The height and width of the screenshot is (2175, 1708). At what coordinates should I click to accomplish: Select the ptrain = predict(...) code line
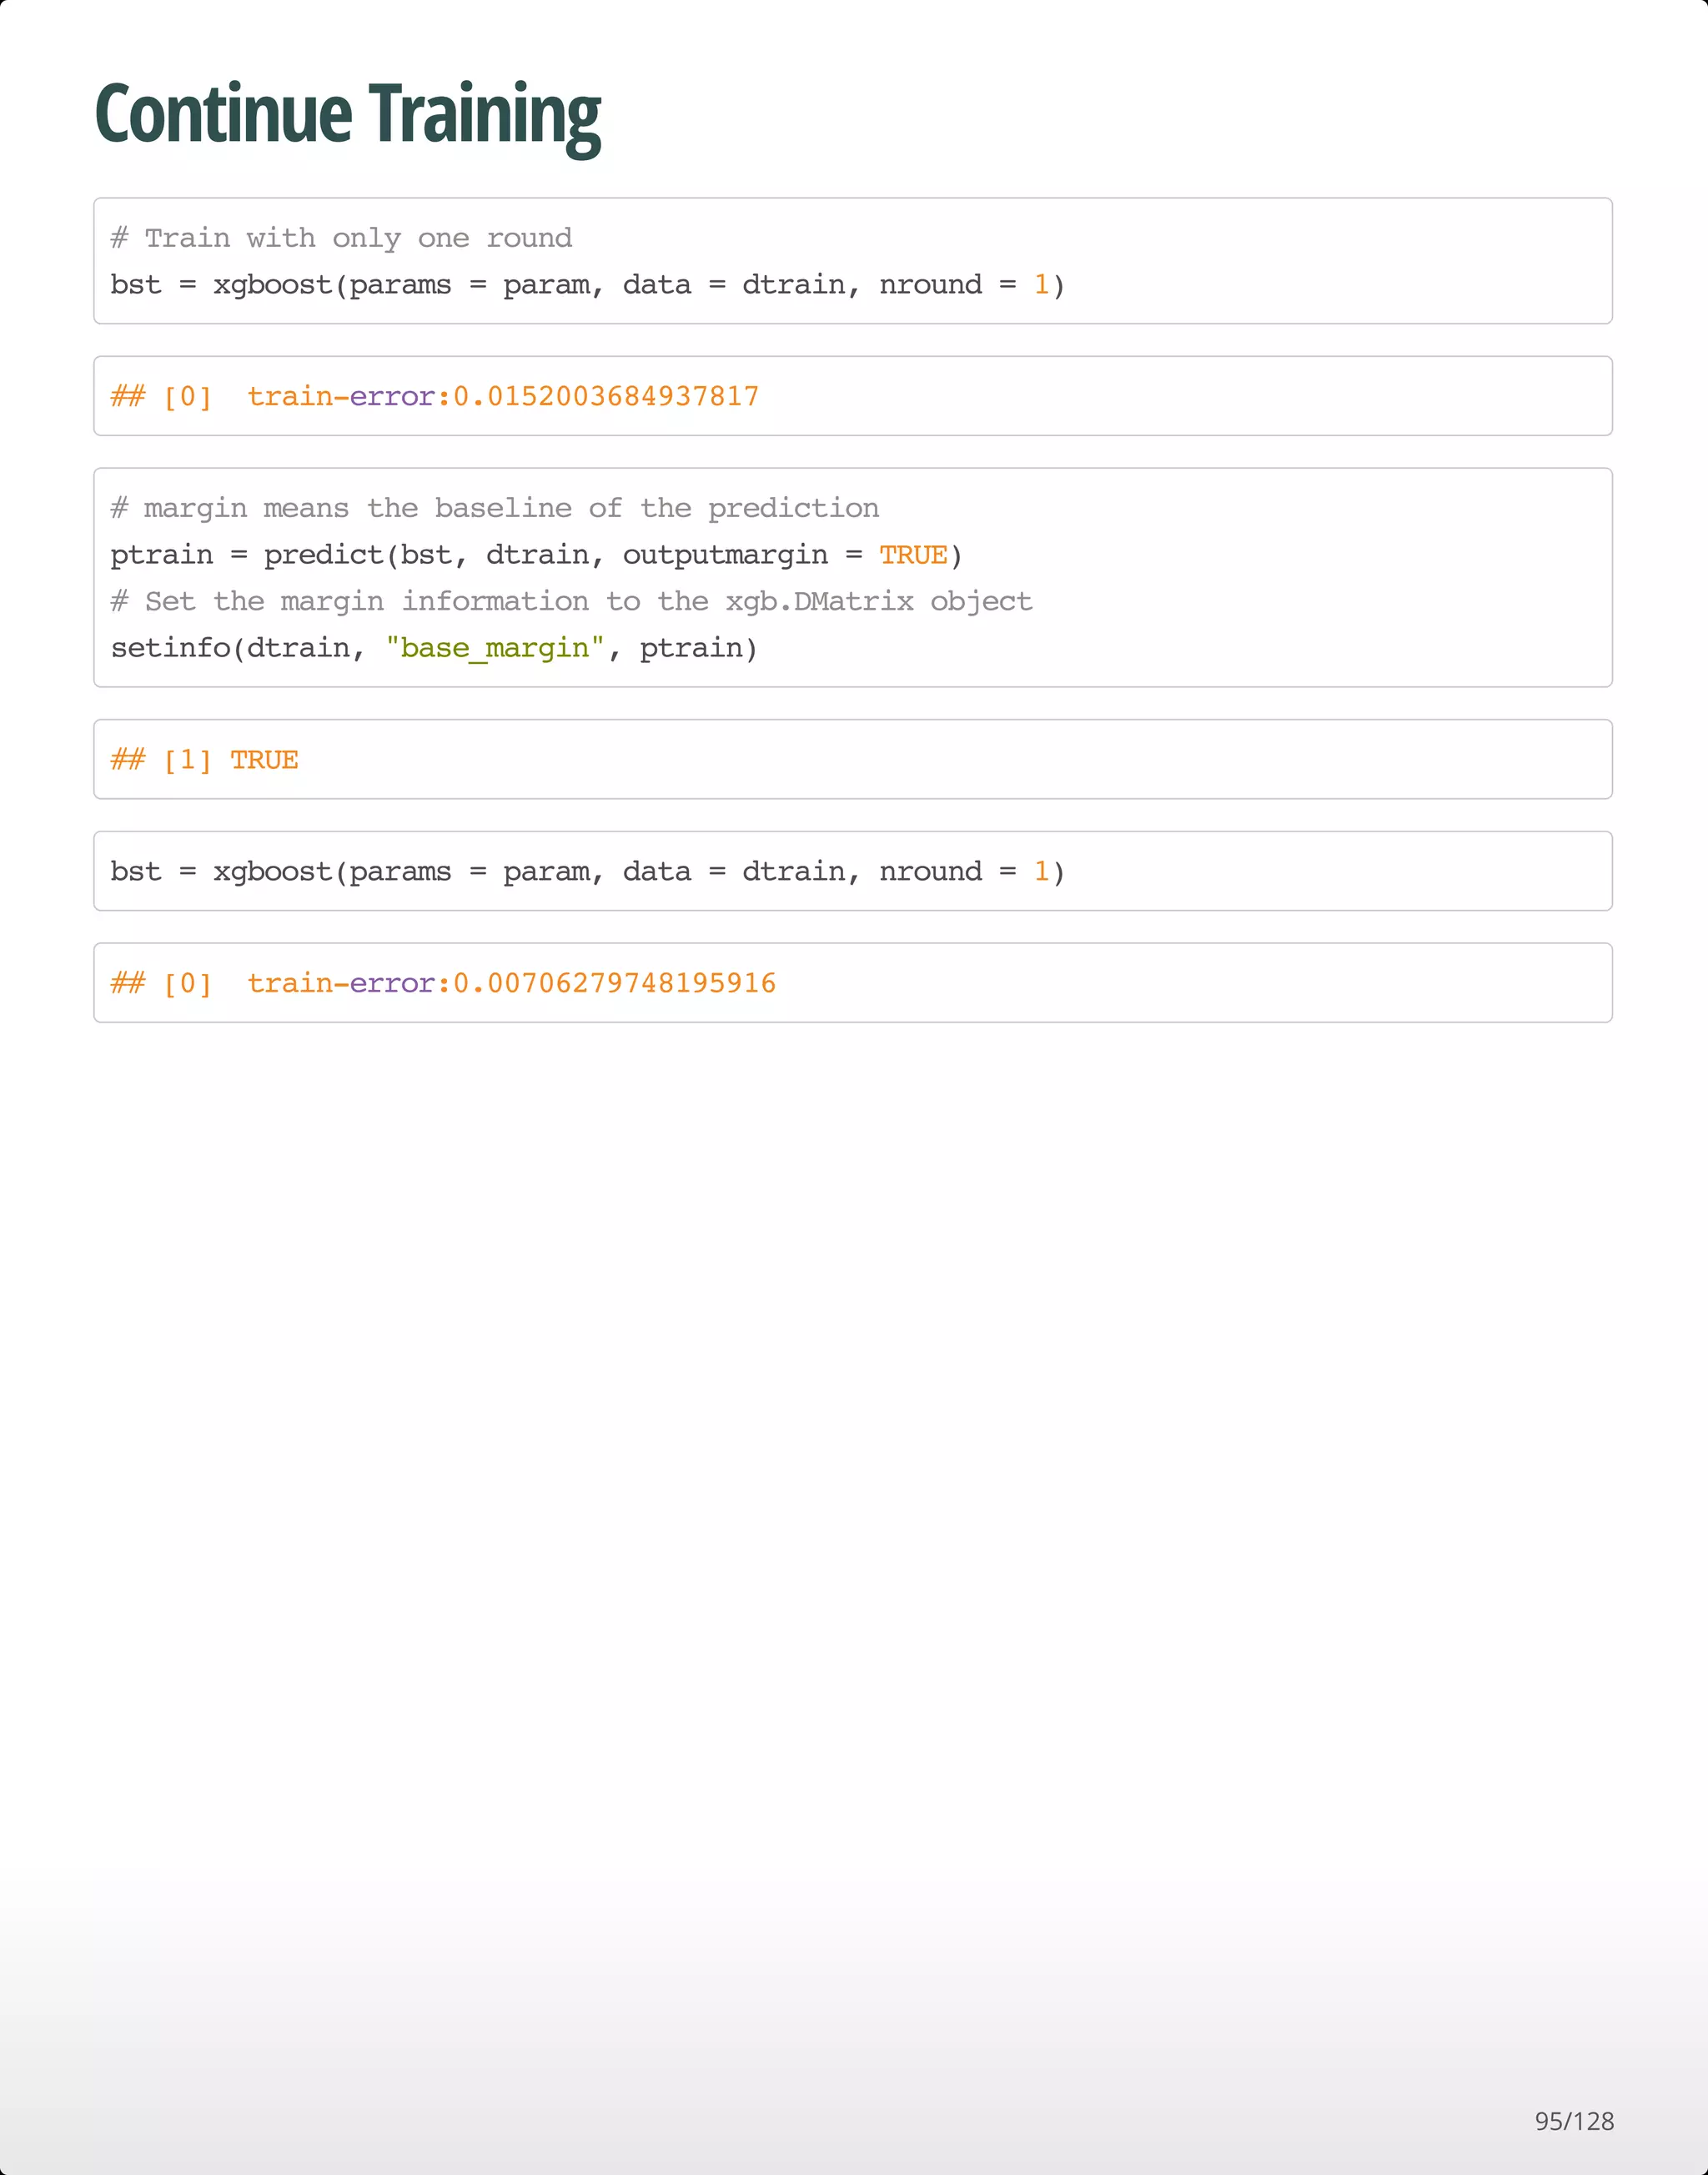tap(537, 555)
